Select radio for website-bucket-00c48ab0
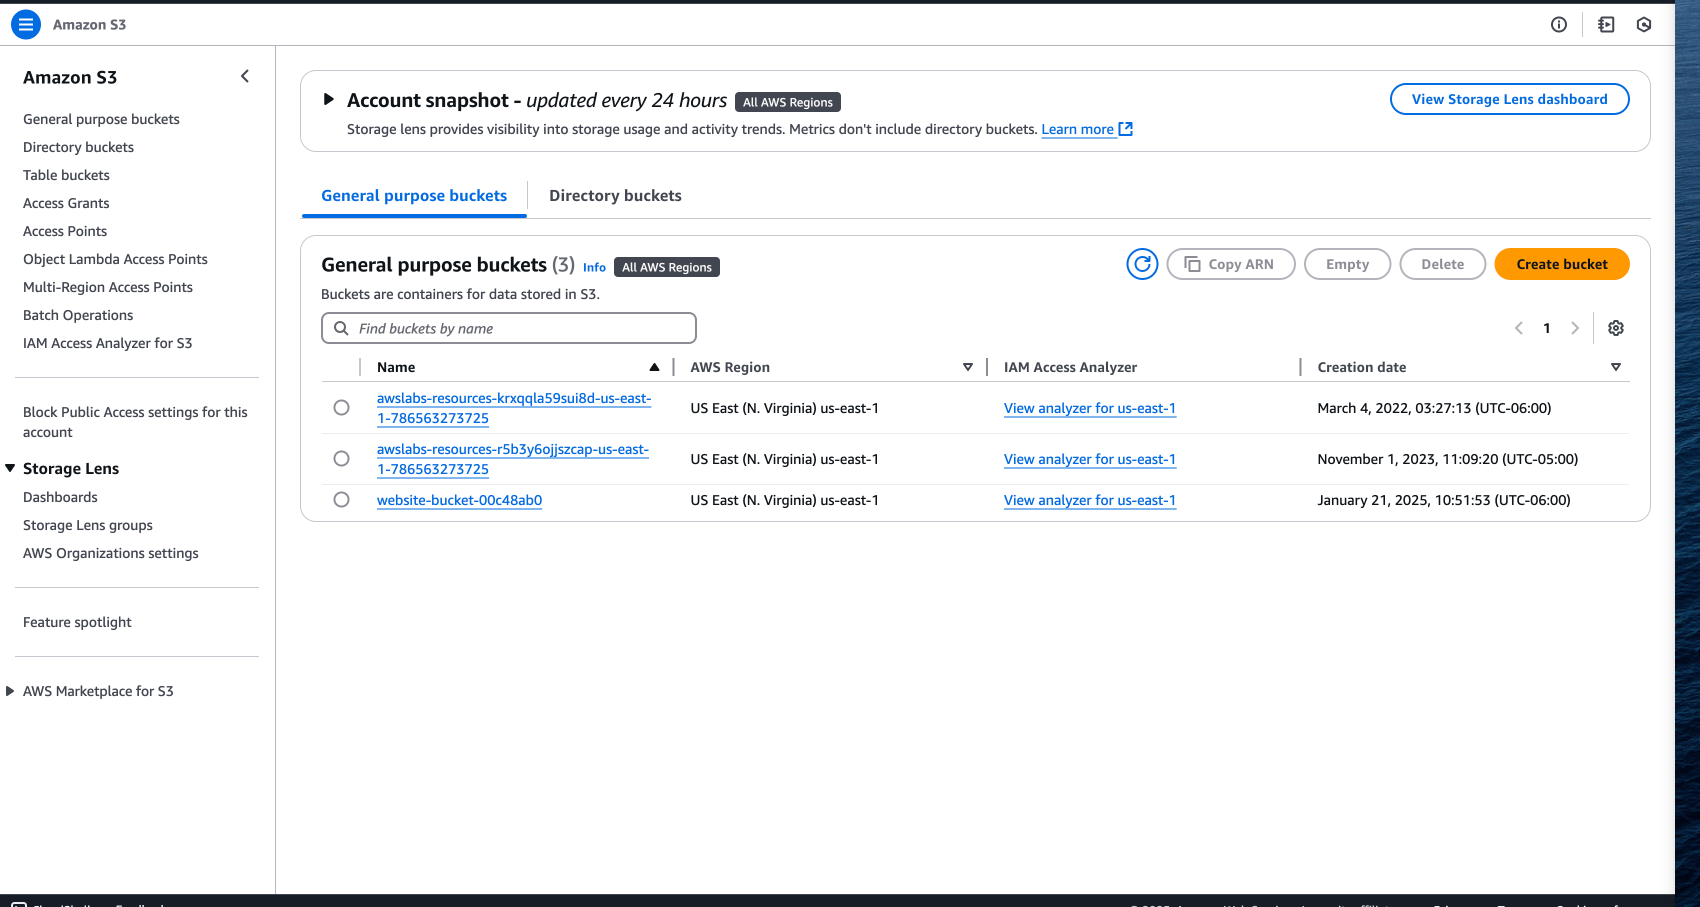 [x=341, y=500]
